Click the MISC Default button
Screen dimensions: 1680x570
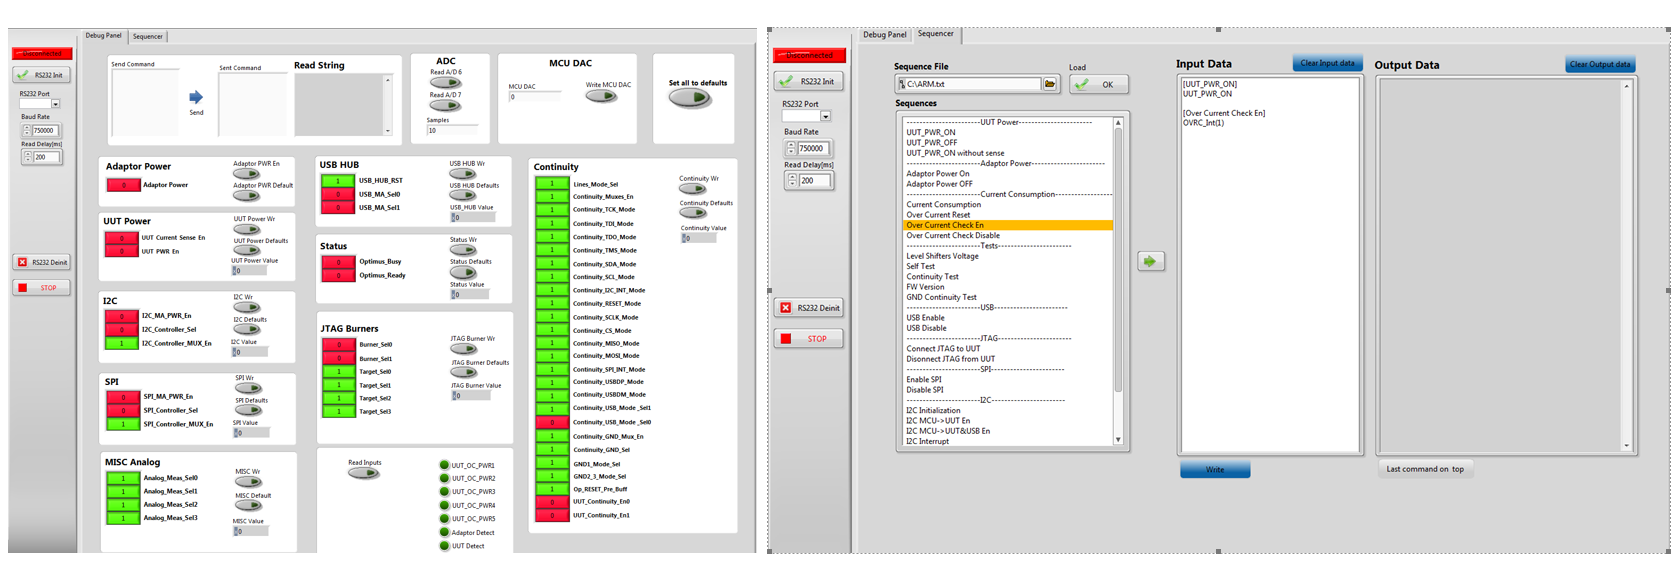coord(248,505)
